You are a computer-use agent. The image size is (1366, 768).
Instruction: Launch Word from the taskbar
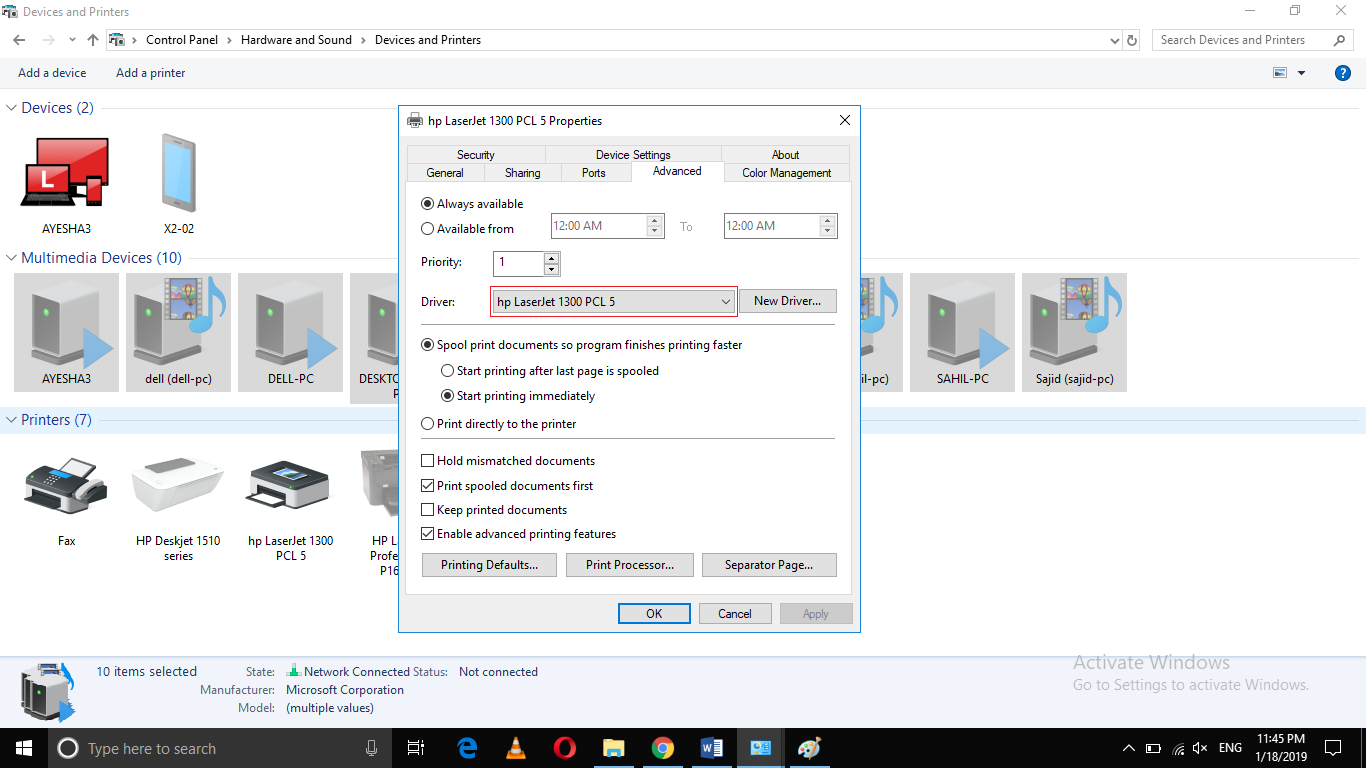pyautogui.click(x=712, y=747)
